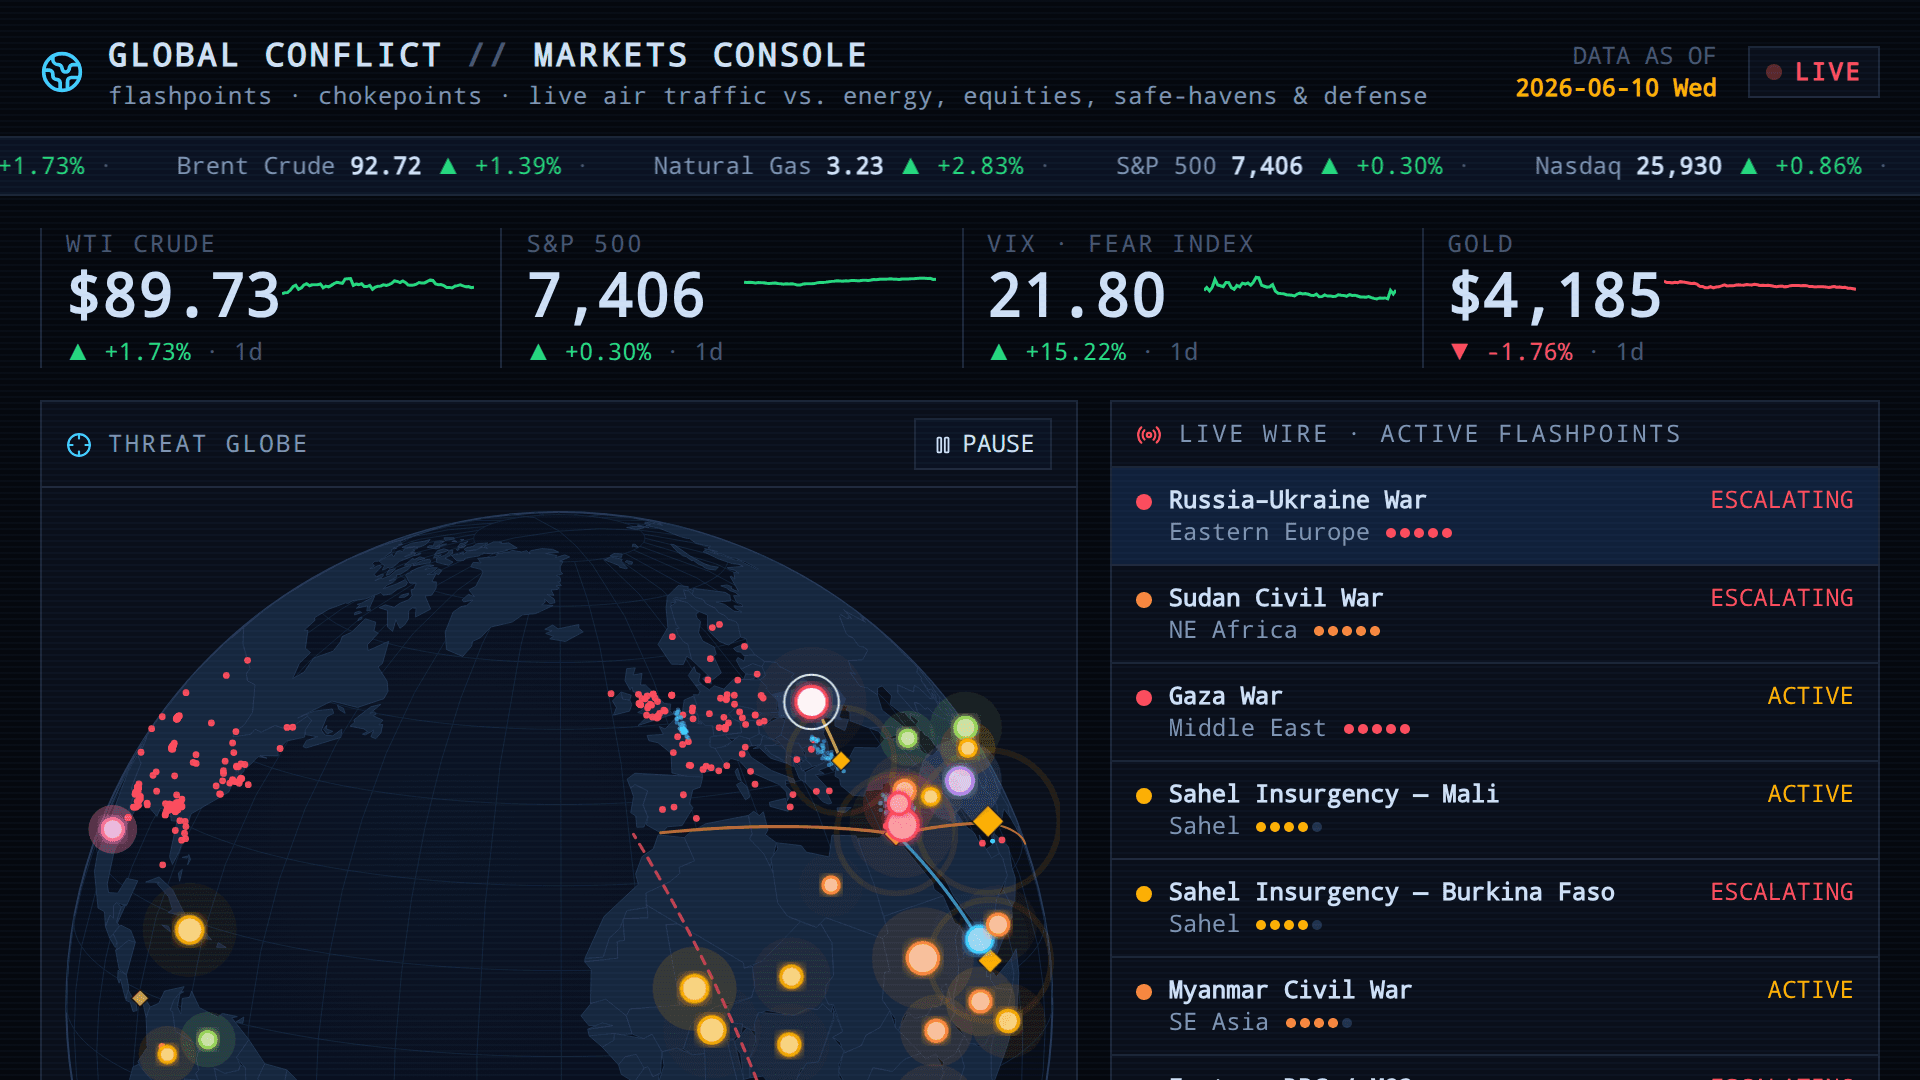This screenshot has width=1920, height=1080.
Task: Click the VIX +15.22% change indicator
Action: (x=1076, y=352)
